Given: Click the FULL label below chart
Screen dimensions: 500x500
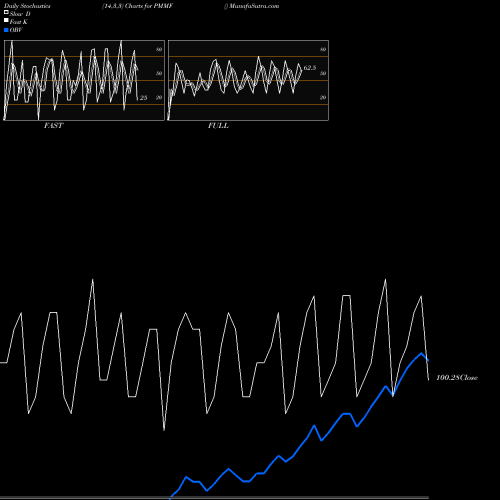Looking at the screenshot, I should (x=218, y=126).
